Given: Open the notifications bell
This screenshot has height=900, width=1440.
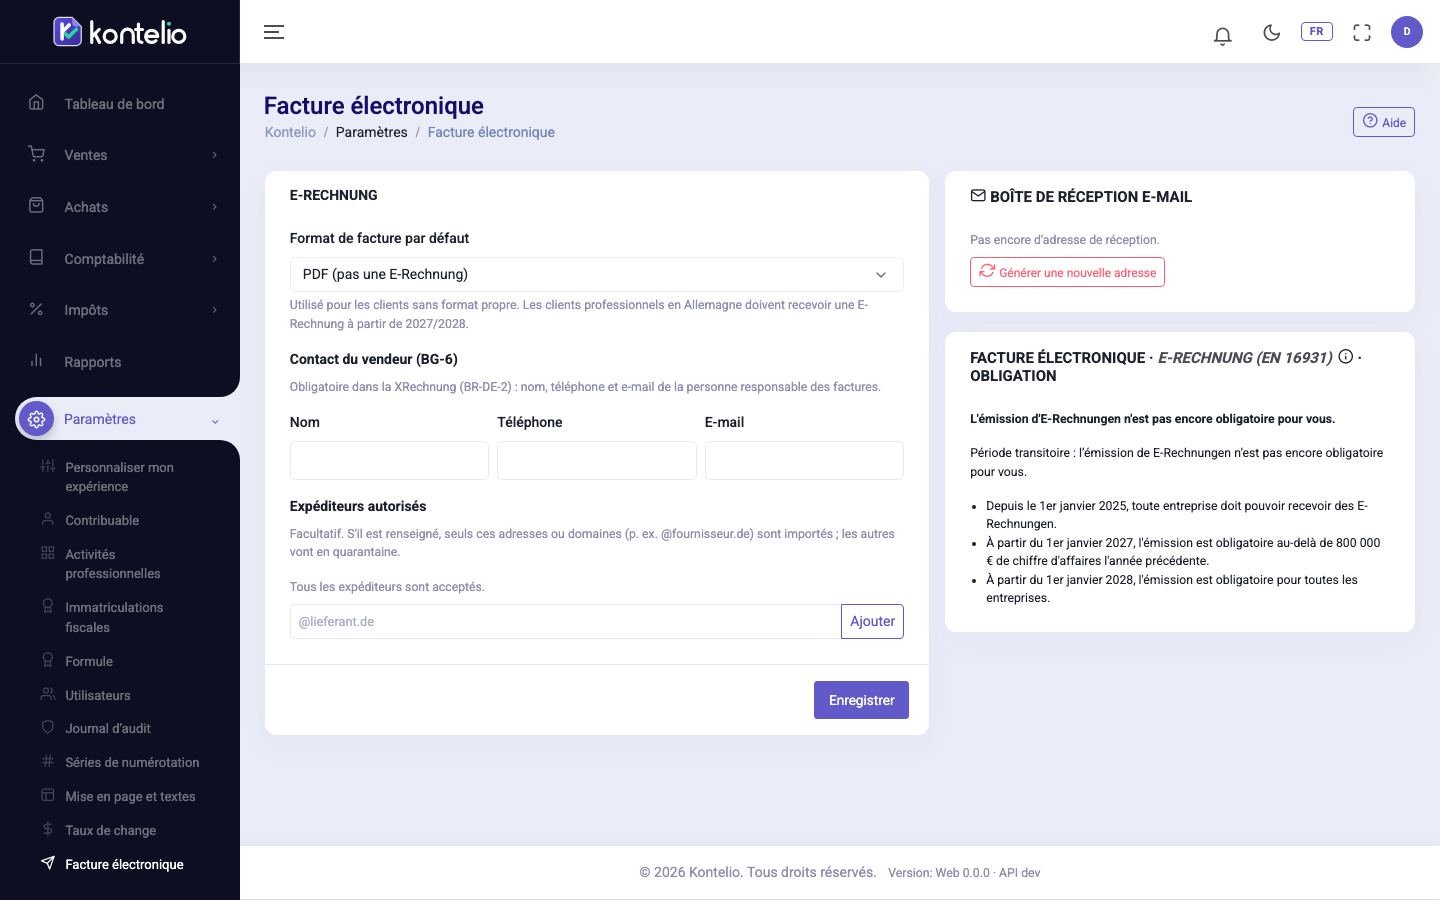Looking at the screenshot, I should 1222,35.
